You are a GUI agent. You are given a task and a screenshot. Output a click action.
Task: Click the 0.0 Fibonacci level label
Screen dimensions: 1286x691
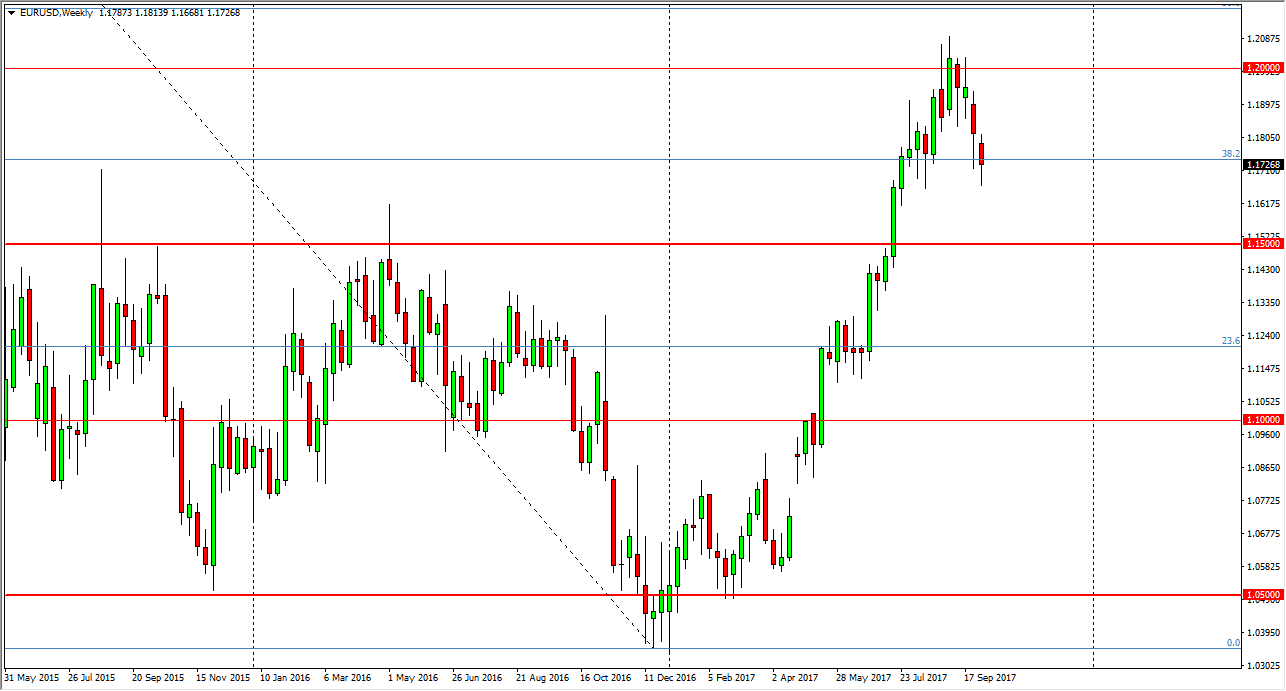(1233, 643)
